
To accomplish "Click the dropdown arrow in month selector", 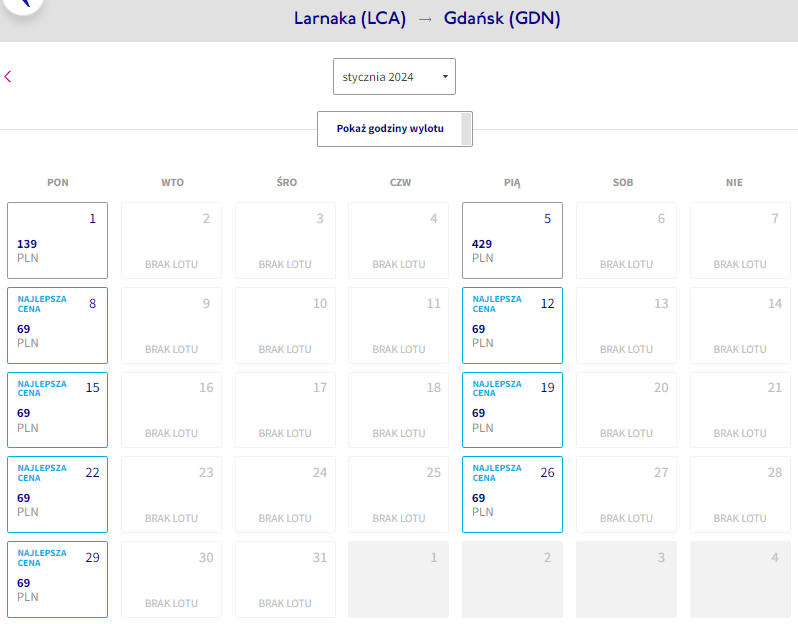I will [445, 77].
